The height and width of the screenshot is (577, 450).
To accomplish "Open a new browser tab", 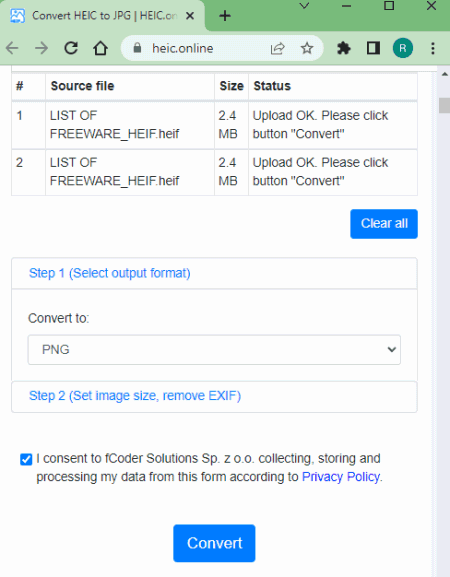I will [224, 16].
